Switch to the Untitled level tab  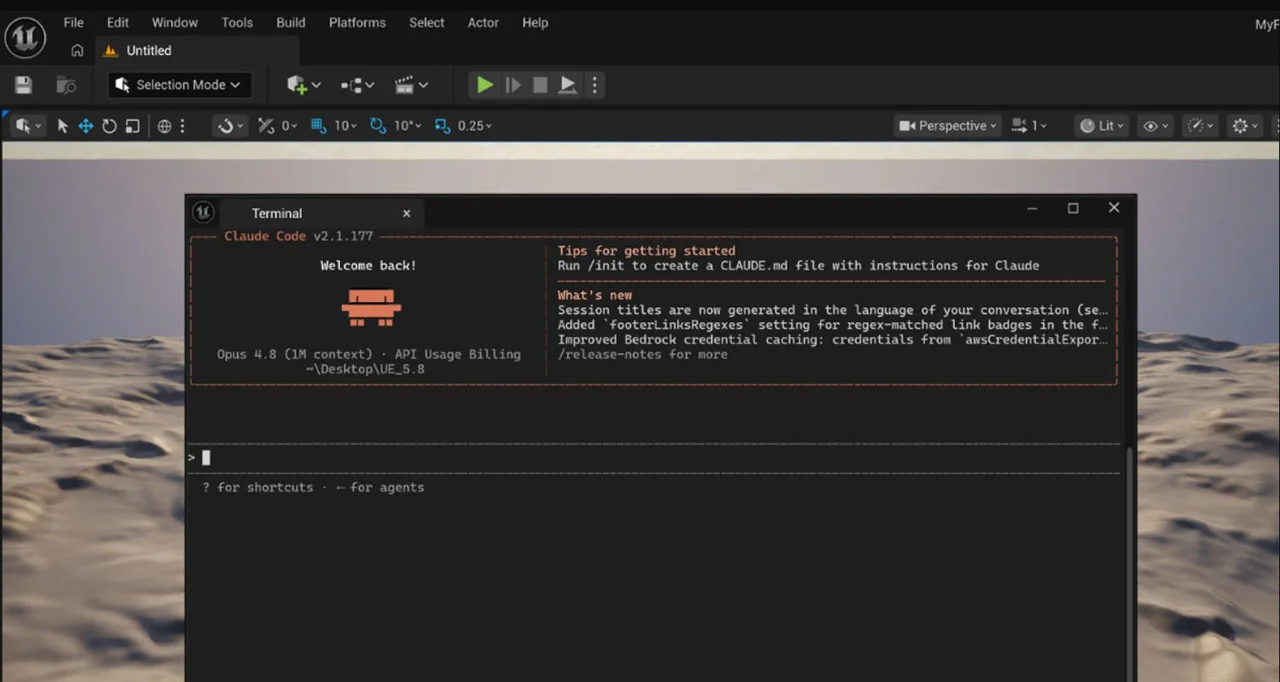(197, 51)
